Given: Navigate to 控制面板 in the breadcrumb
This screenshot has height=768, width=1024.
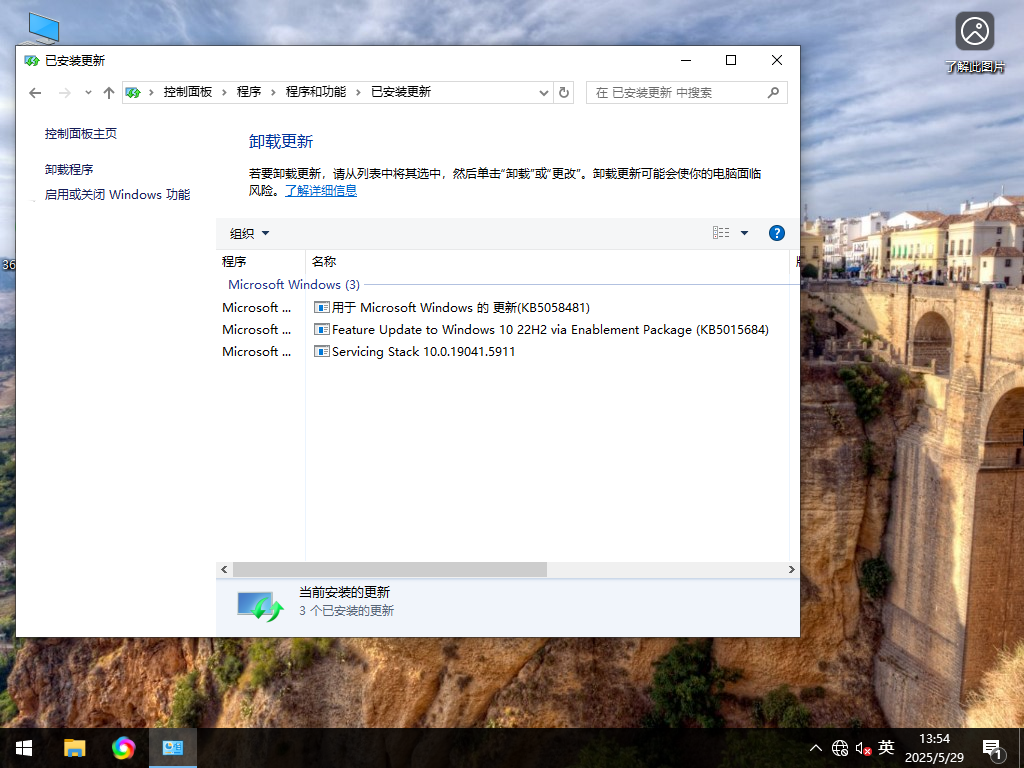Looking at the screenshot, I should click(x=187, y=92).
